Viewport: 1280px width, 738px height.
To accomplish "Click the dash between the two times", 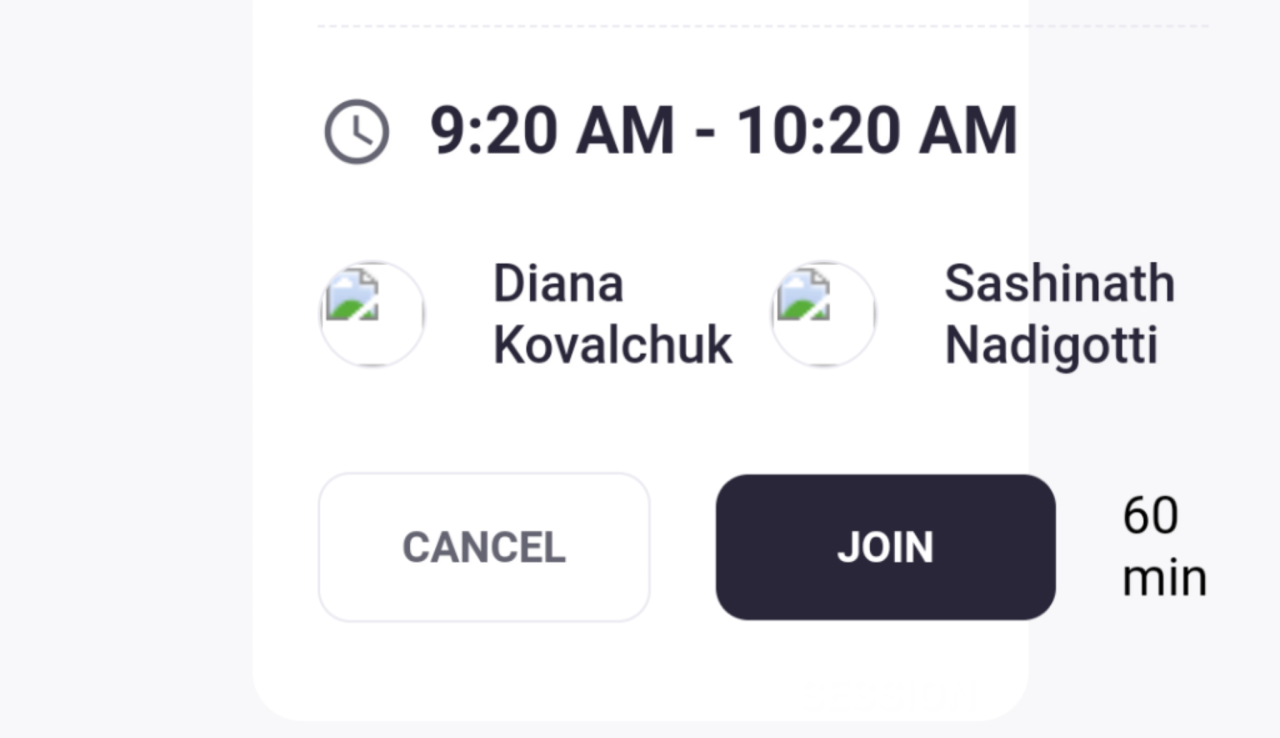I will [705, 133].
